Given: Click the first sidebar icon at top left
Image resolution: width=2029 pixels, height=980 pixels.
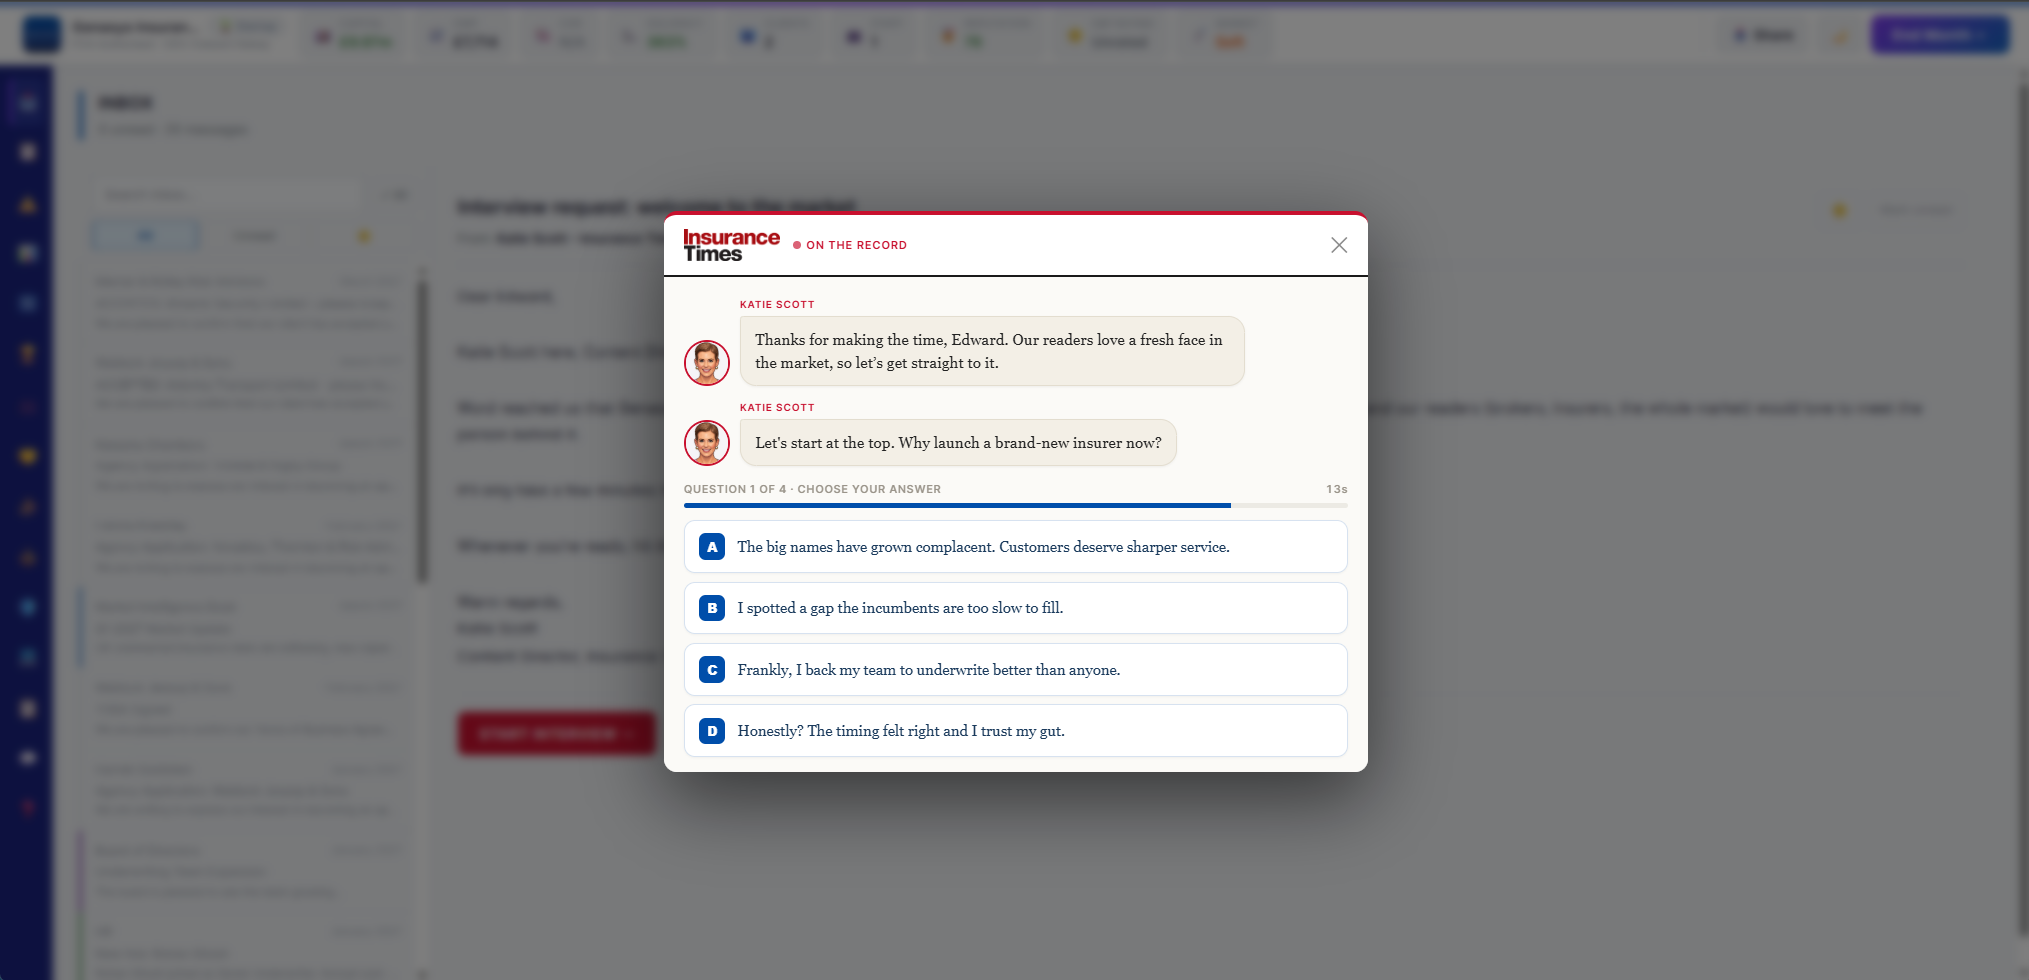Looking at the screenshot, I should click(x=27, y=103).
